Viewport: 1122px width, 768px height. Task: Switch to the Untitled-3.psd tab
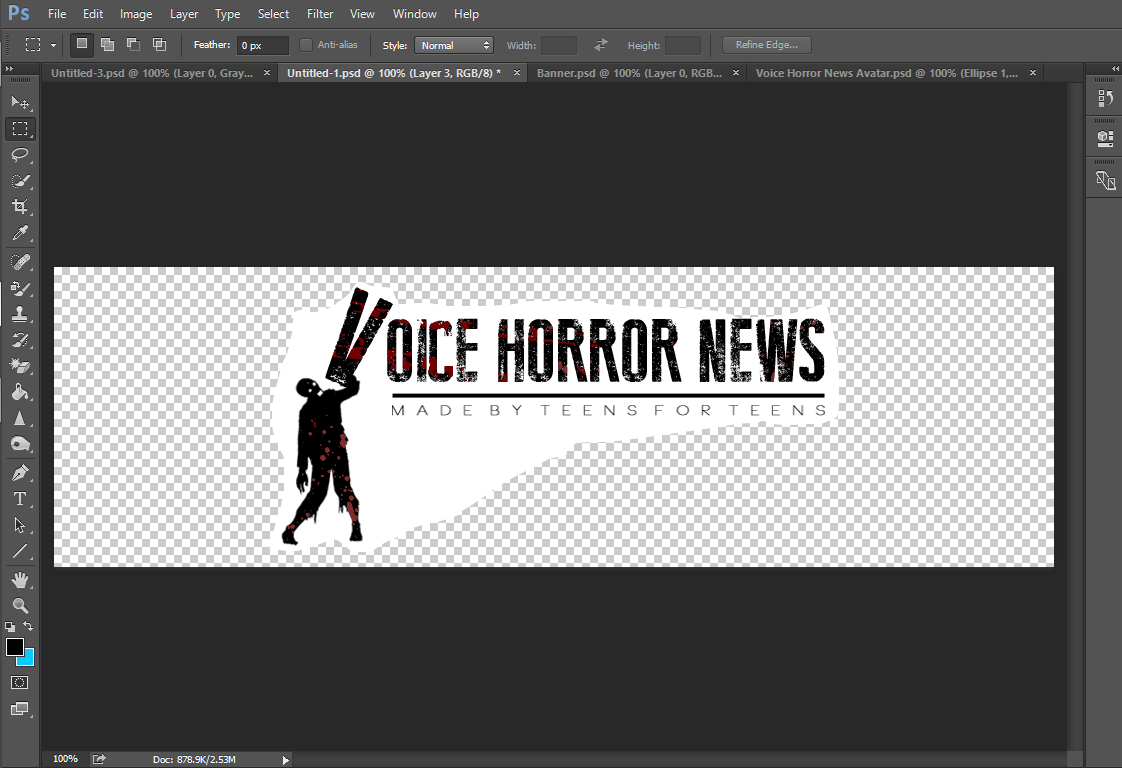[x=152, y=73]
